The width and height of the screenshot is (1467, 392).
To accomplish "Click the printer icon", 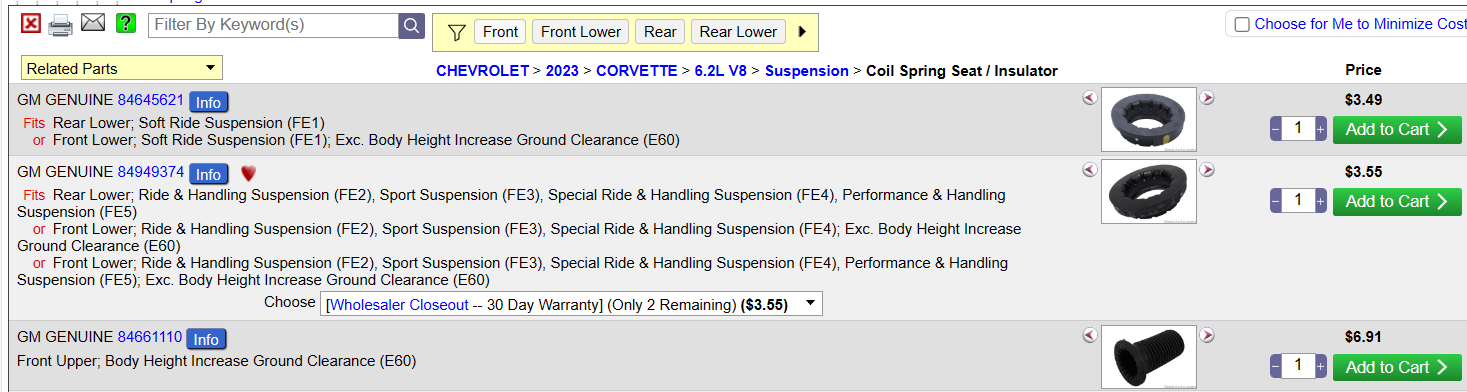I will (x=61, y=25).
